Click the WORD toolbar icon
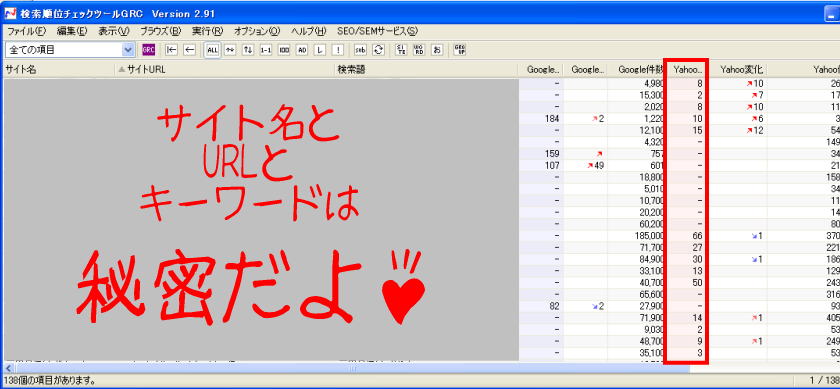The image size is (840, 389). [419, 50]
